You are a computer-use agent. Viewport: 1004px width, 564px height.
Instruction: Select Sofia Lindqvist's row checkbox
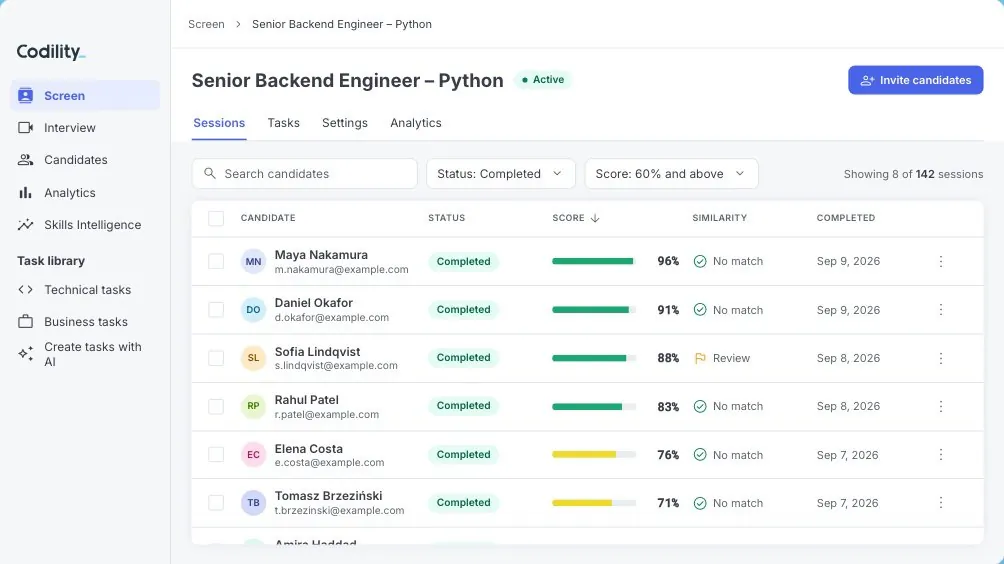click(x=216, y=358)
